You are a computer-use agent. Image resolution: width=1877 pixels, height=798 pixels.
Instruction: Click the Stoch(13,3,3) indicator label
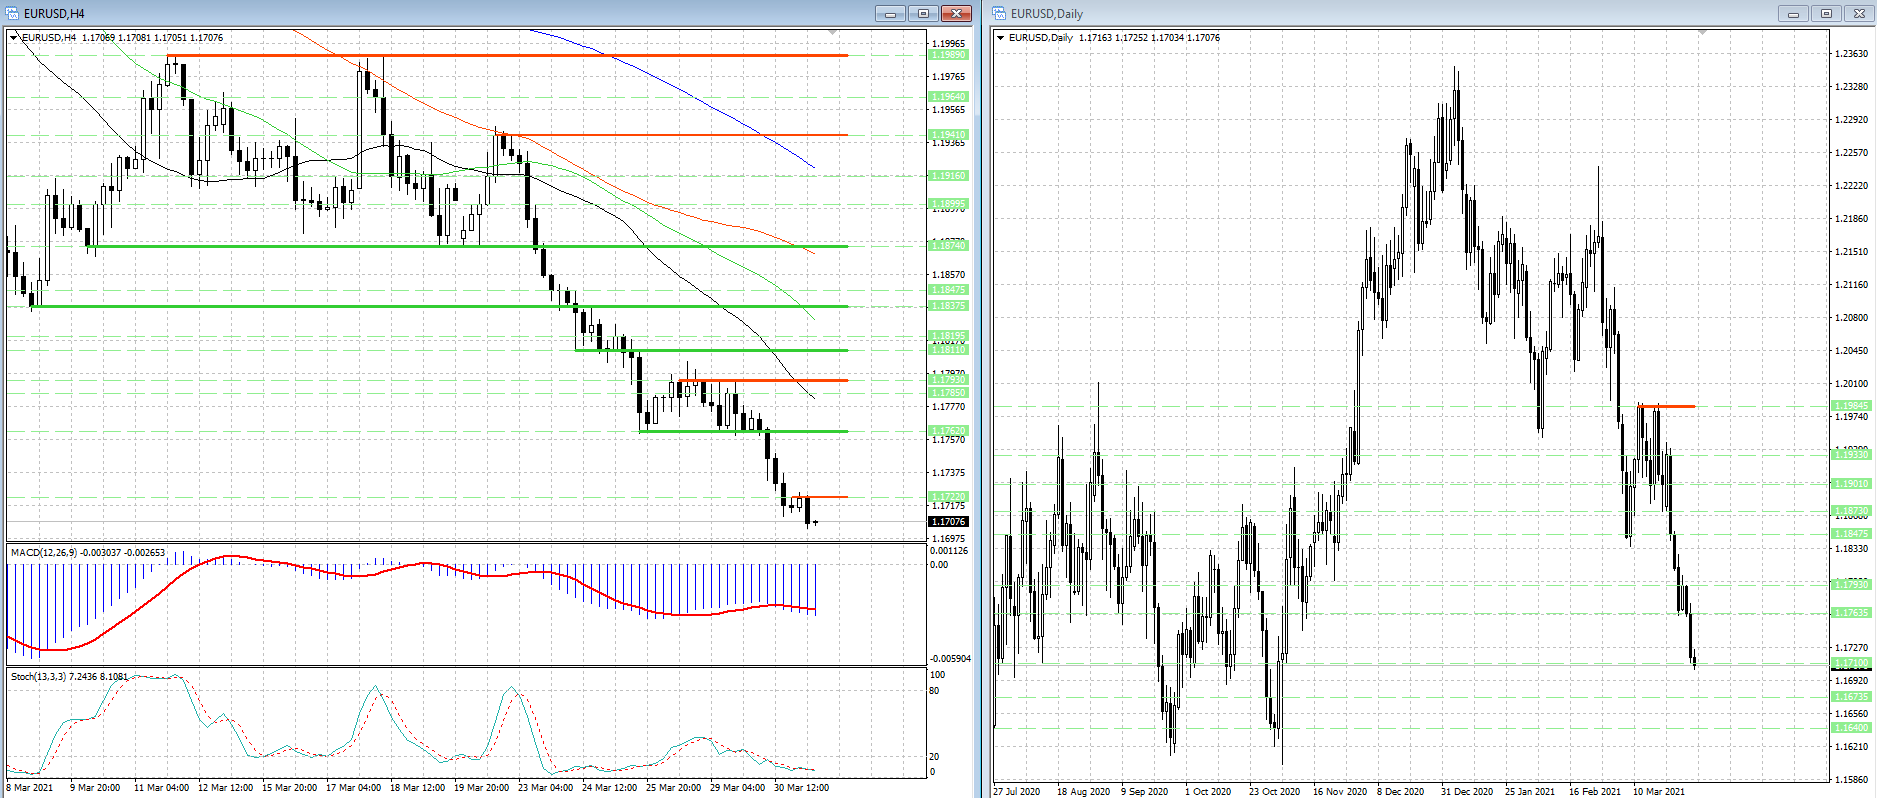[x=69, y=676]
